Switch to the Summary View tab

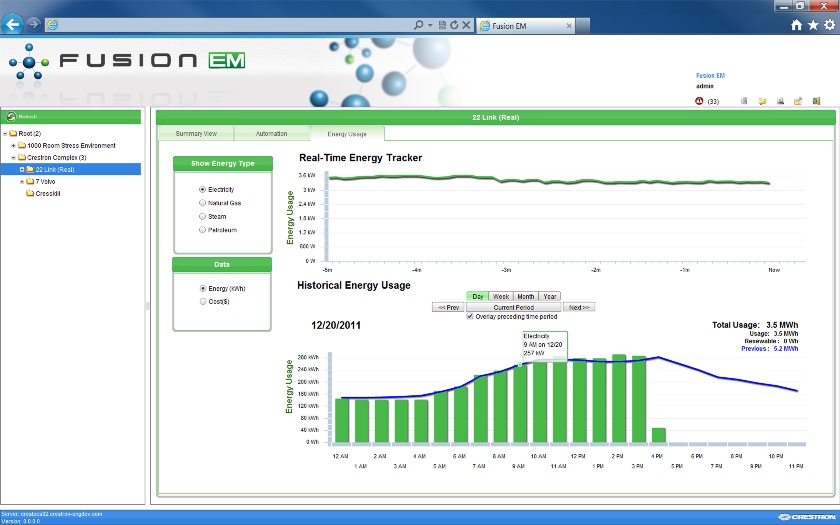[x=196, y=133]
